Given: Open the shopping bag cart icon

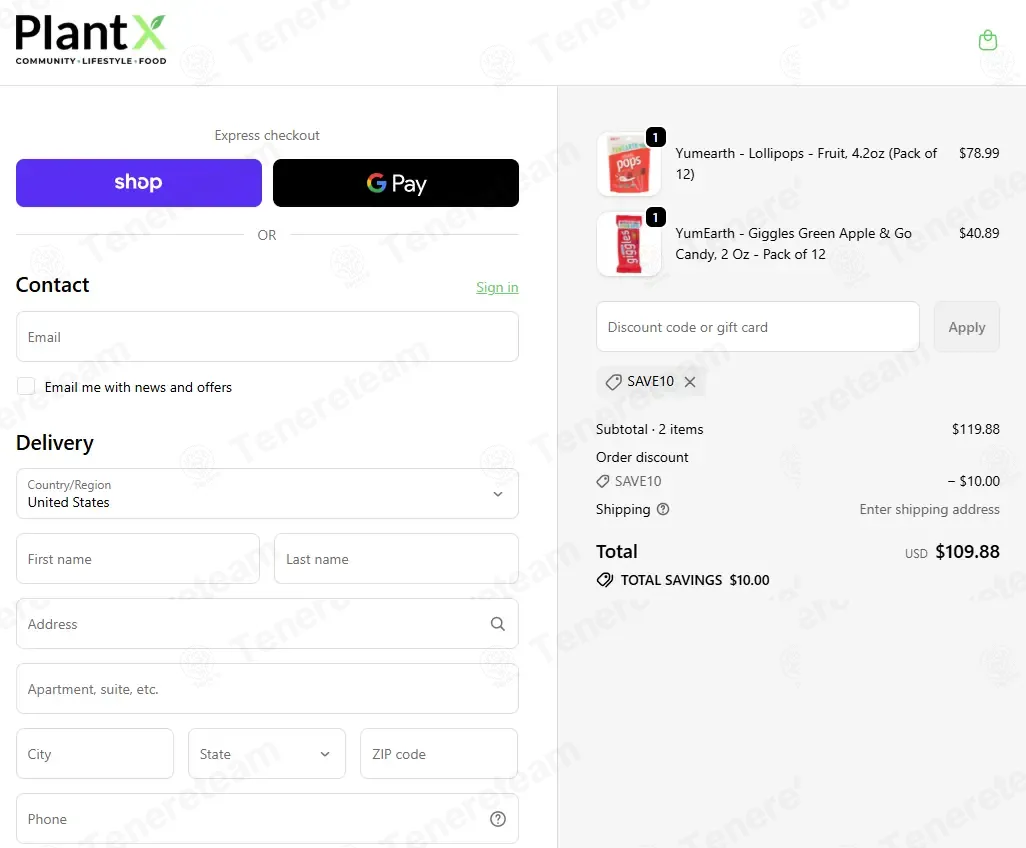Looking at the screenshot, I should [987, 41].
